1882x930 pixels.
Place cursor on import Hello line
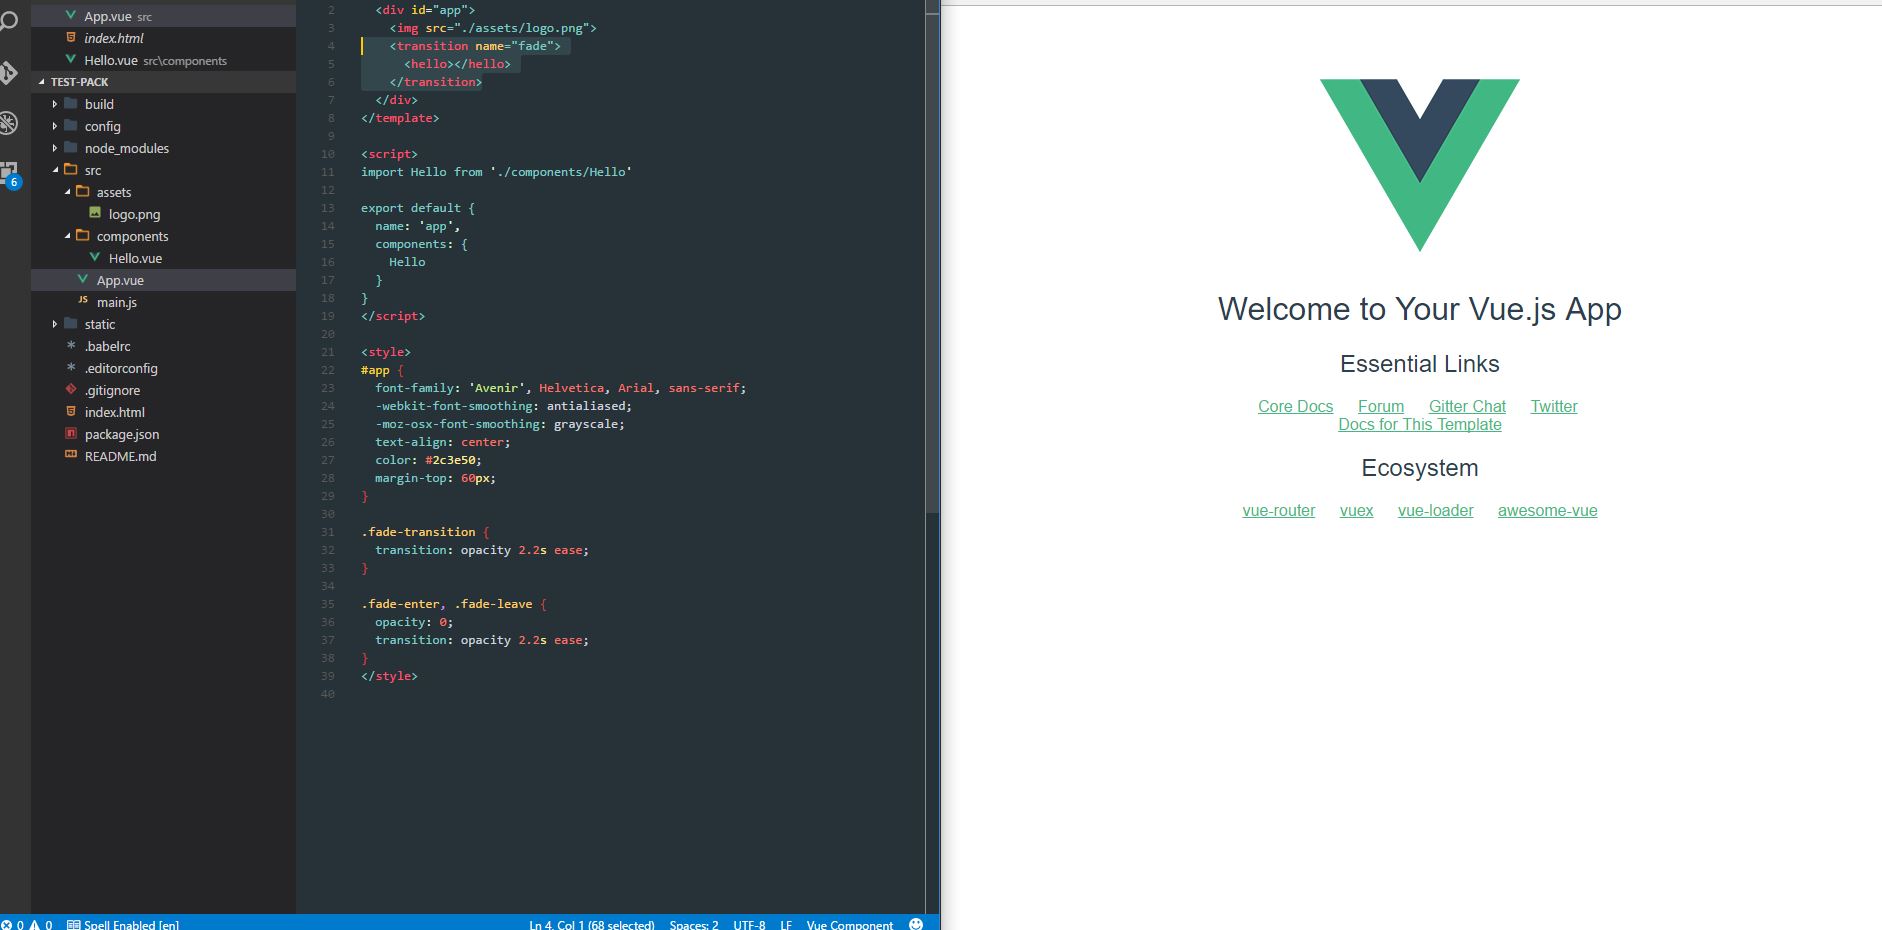496,172
